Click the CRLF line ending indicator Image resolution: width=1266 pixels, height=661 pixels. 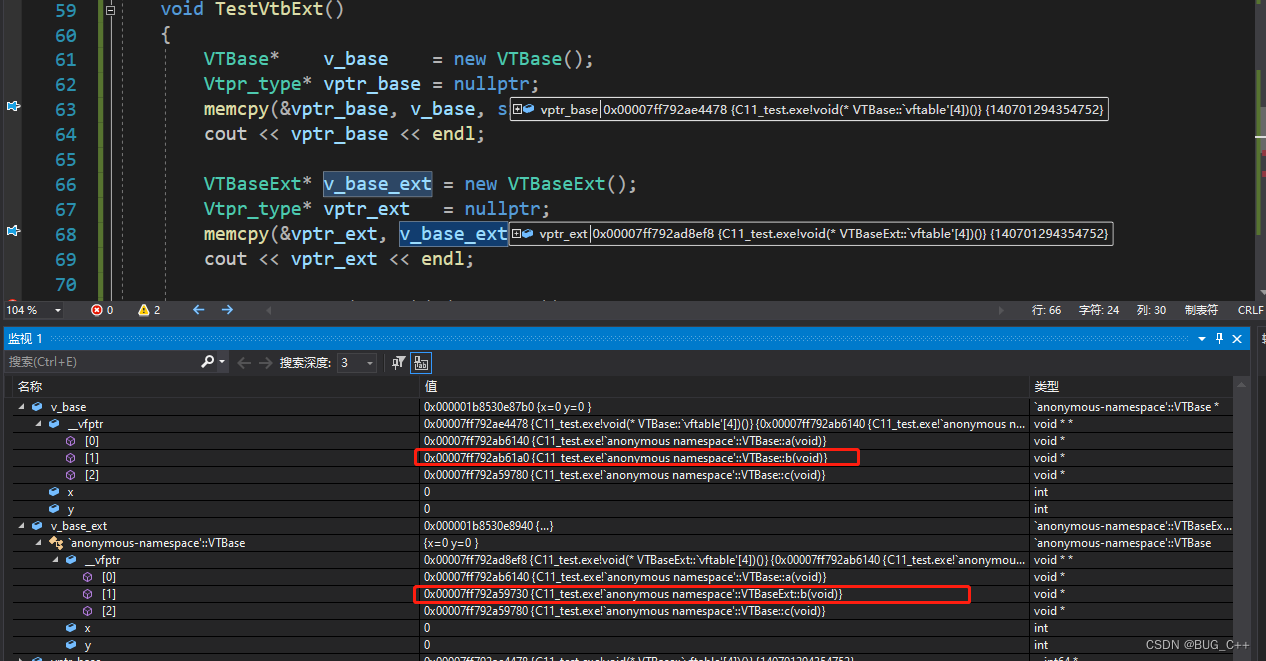(1250, 310)
